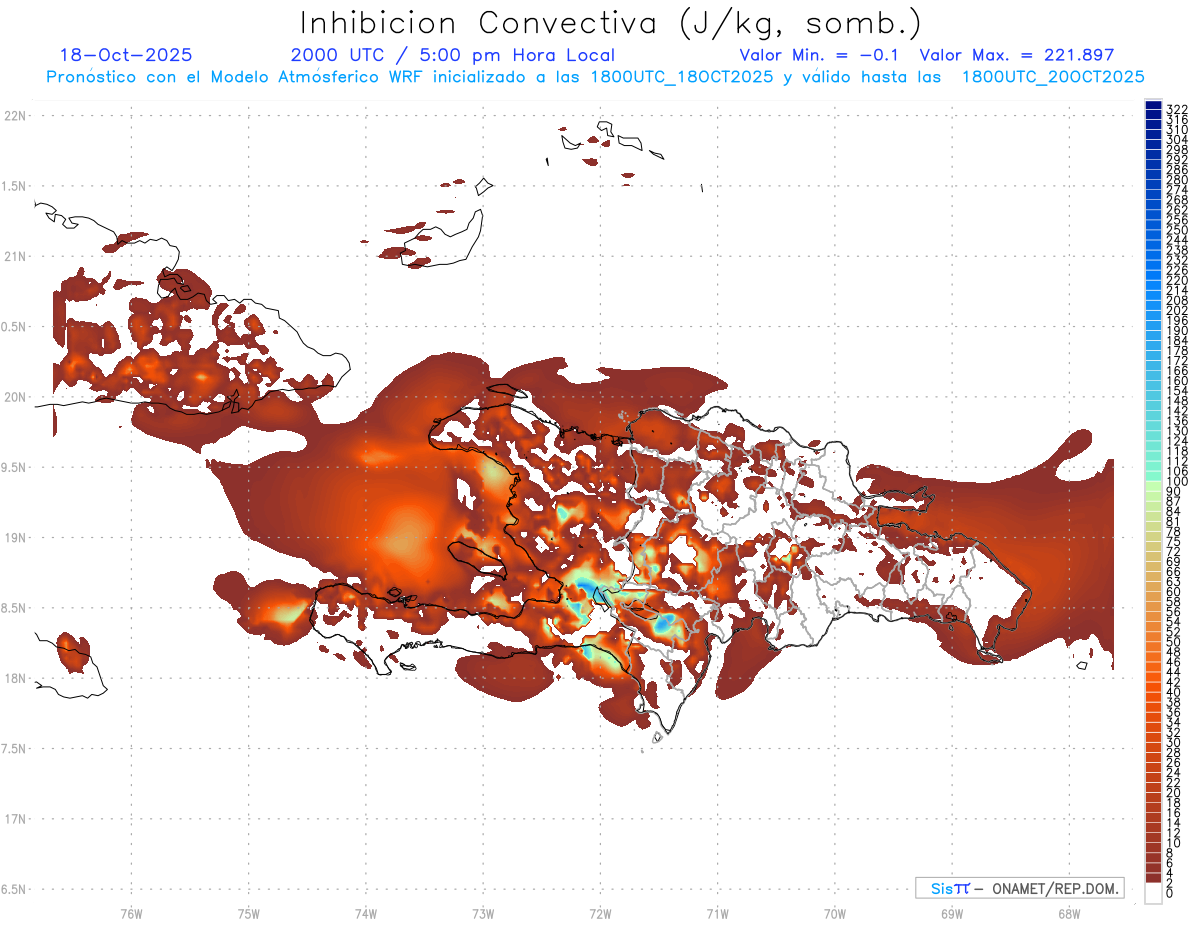Click the 71W longitude label
This screenshot has width=1200, height=927.
[x=717, y=913]
